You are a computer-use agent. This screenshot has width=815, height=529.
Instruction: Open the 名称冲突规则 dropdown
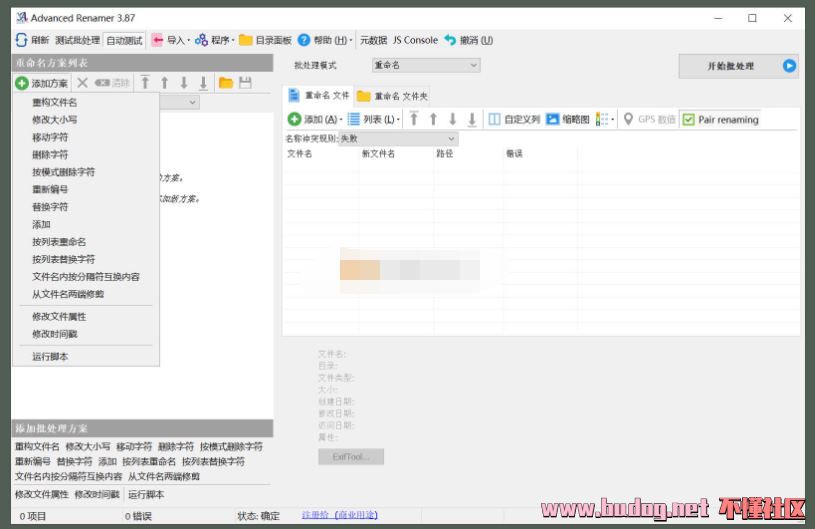pyautogui.click(x=397, y=138)
